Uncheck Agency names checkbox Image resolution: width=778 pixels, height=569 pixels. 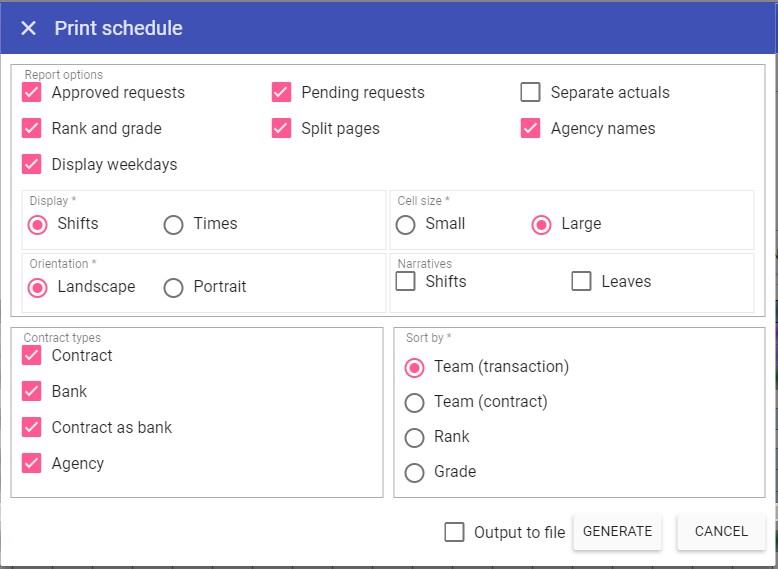(531, 129)
